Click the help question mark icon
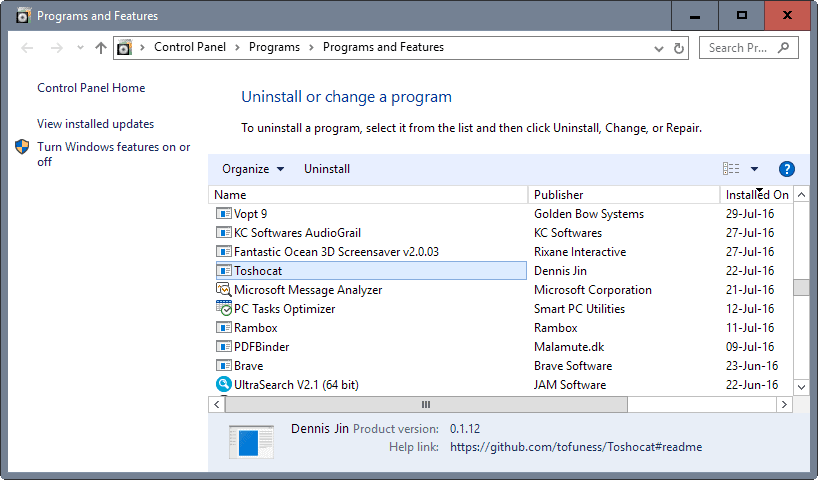Image resolution: width=818 pixels, height=480 pixels. (x=787, y=169)
